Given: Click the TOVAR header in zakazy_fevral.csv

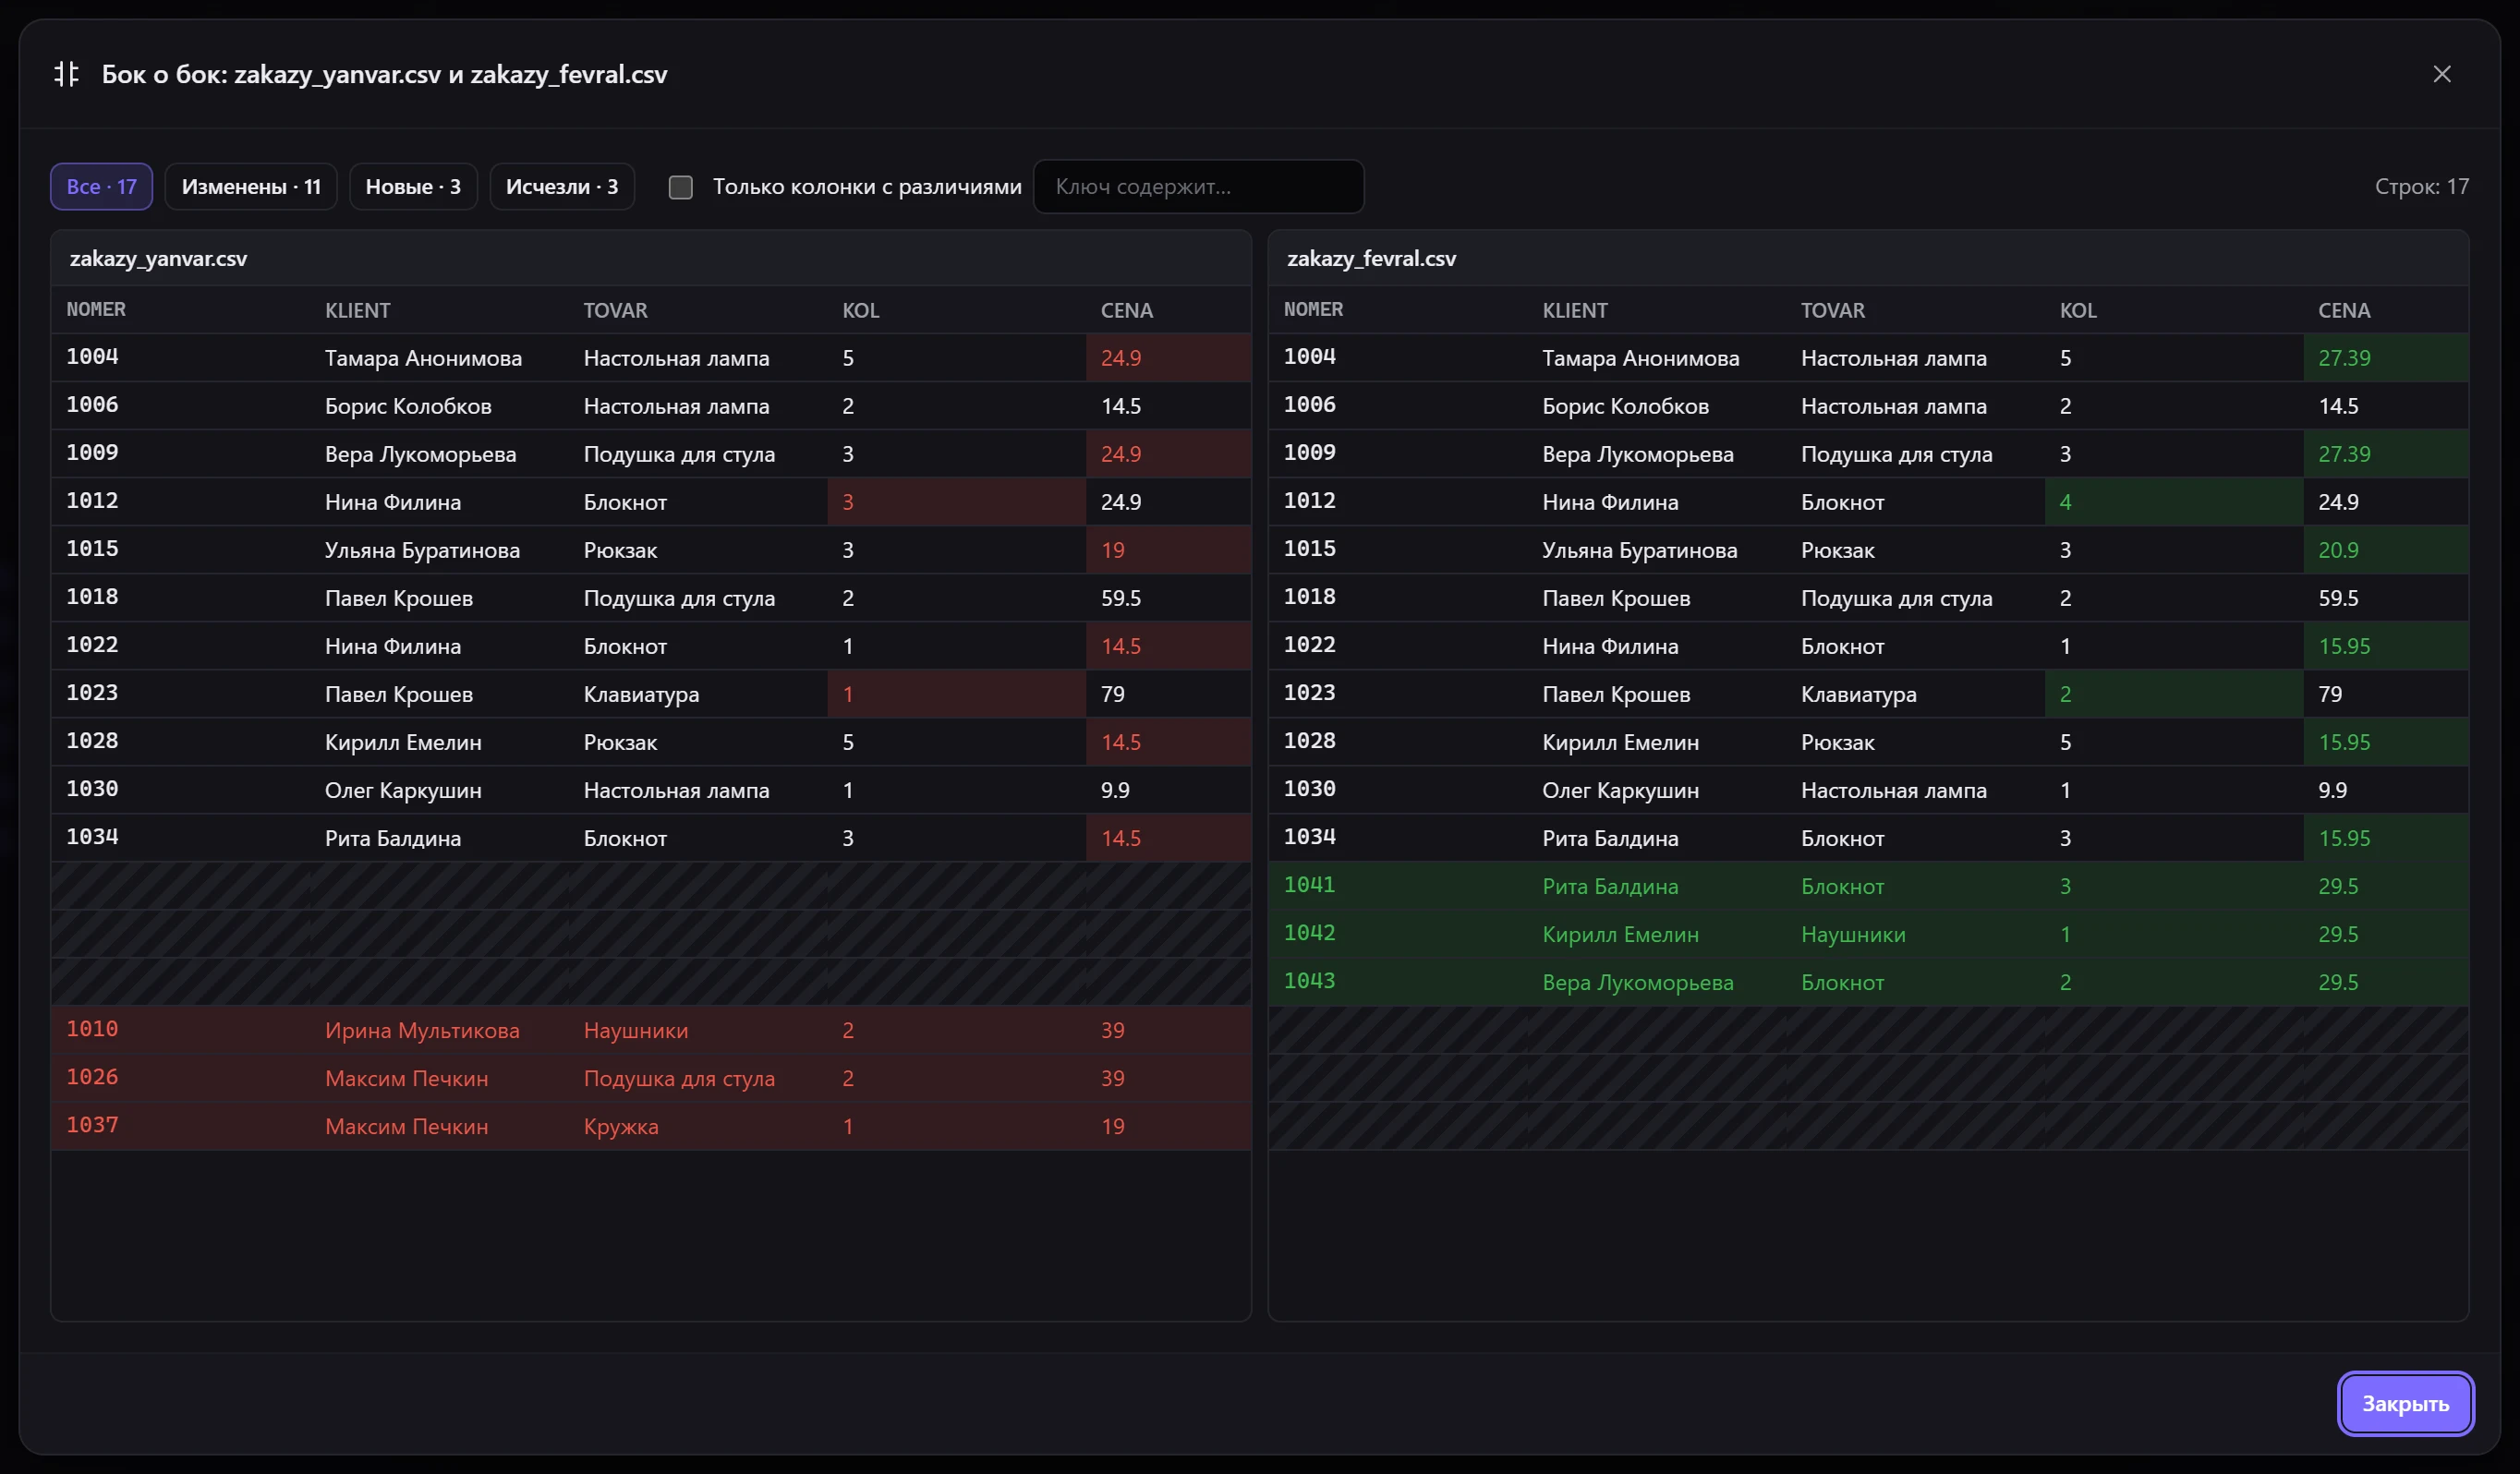Looking at the screenshot, I should [x=1832, y=310].
